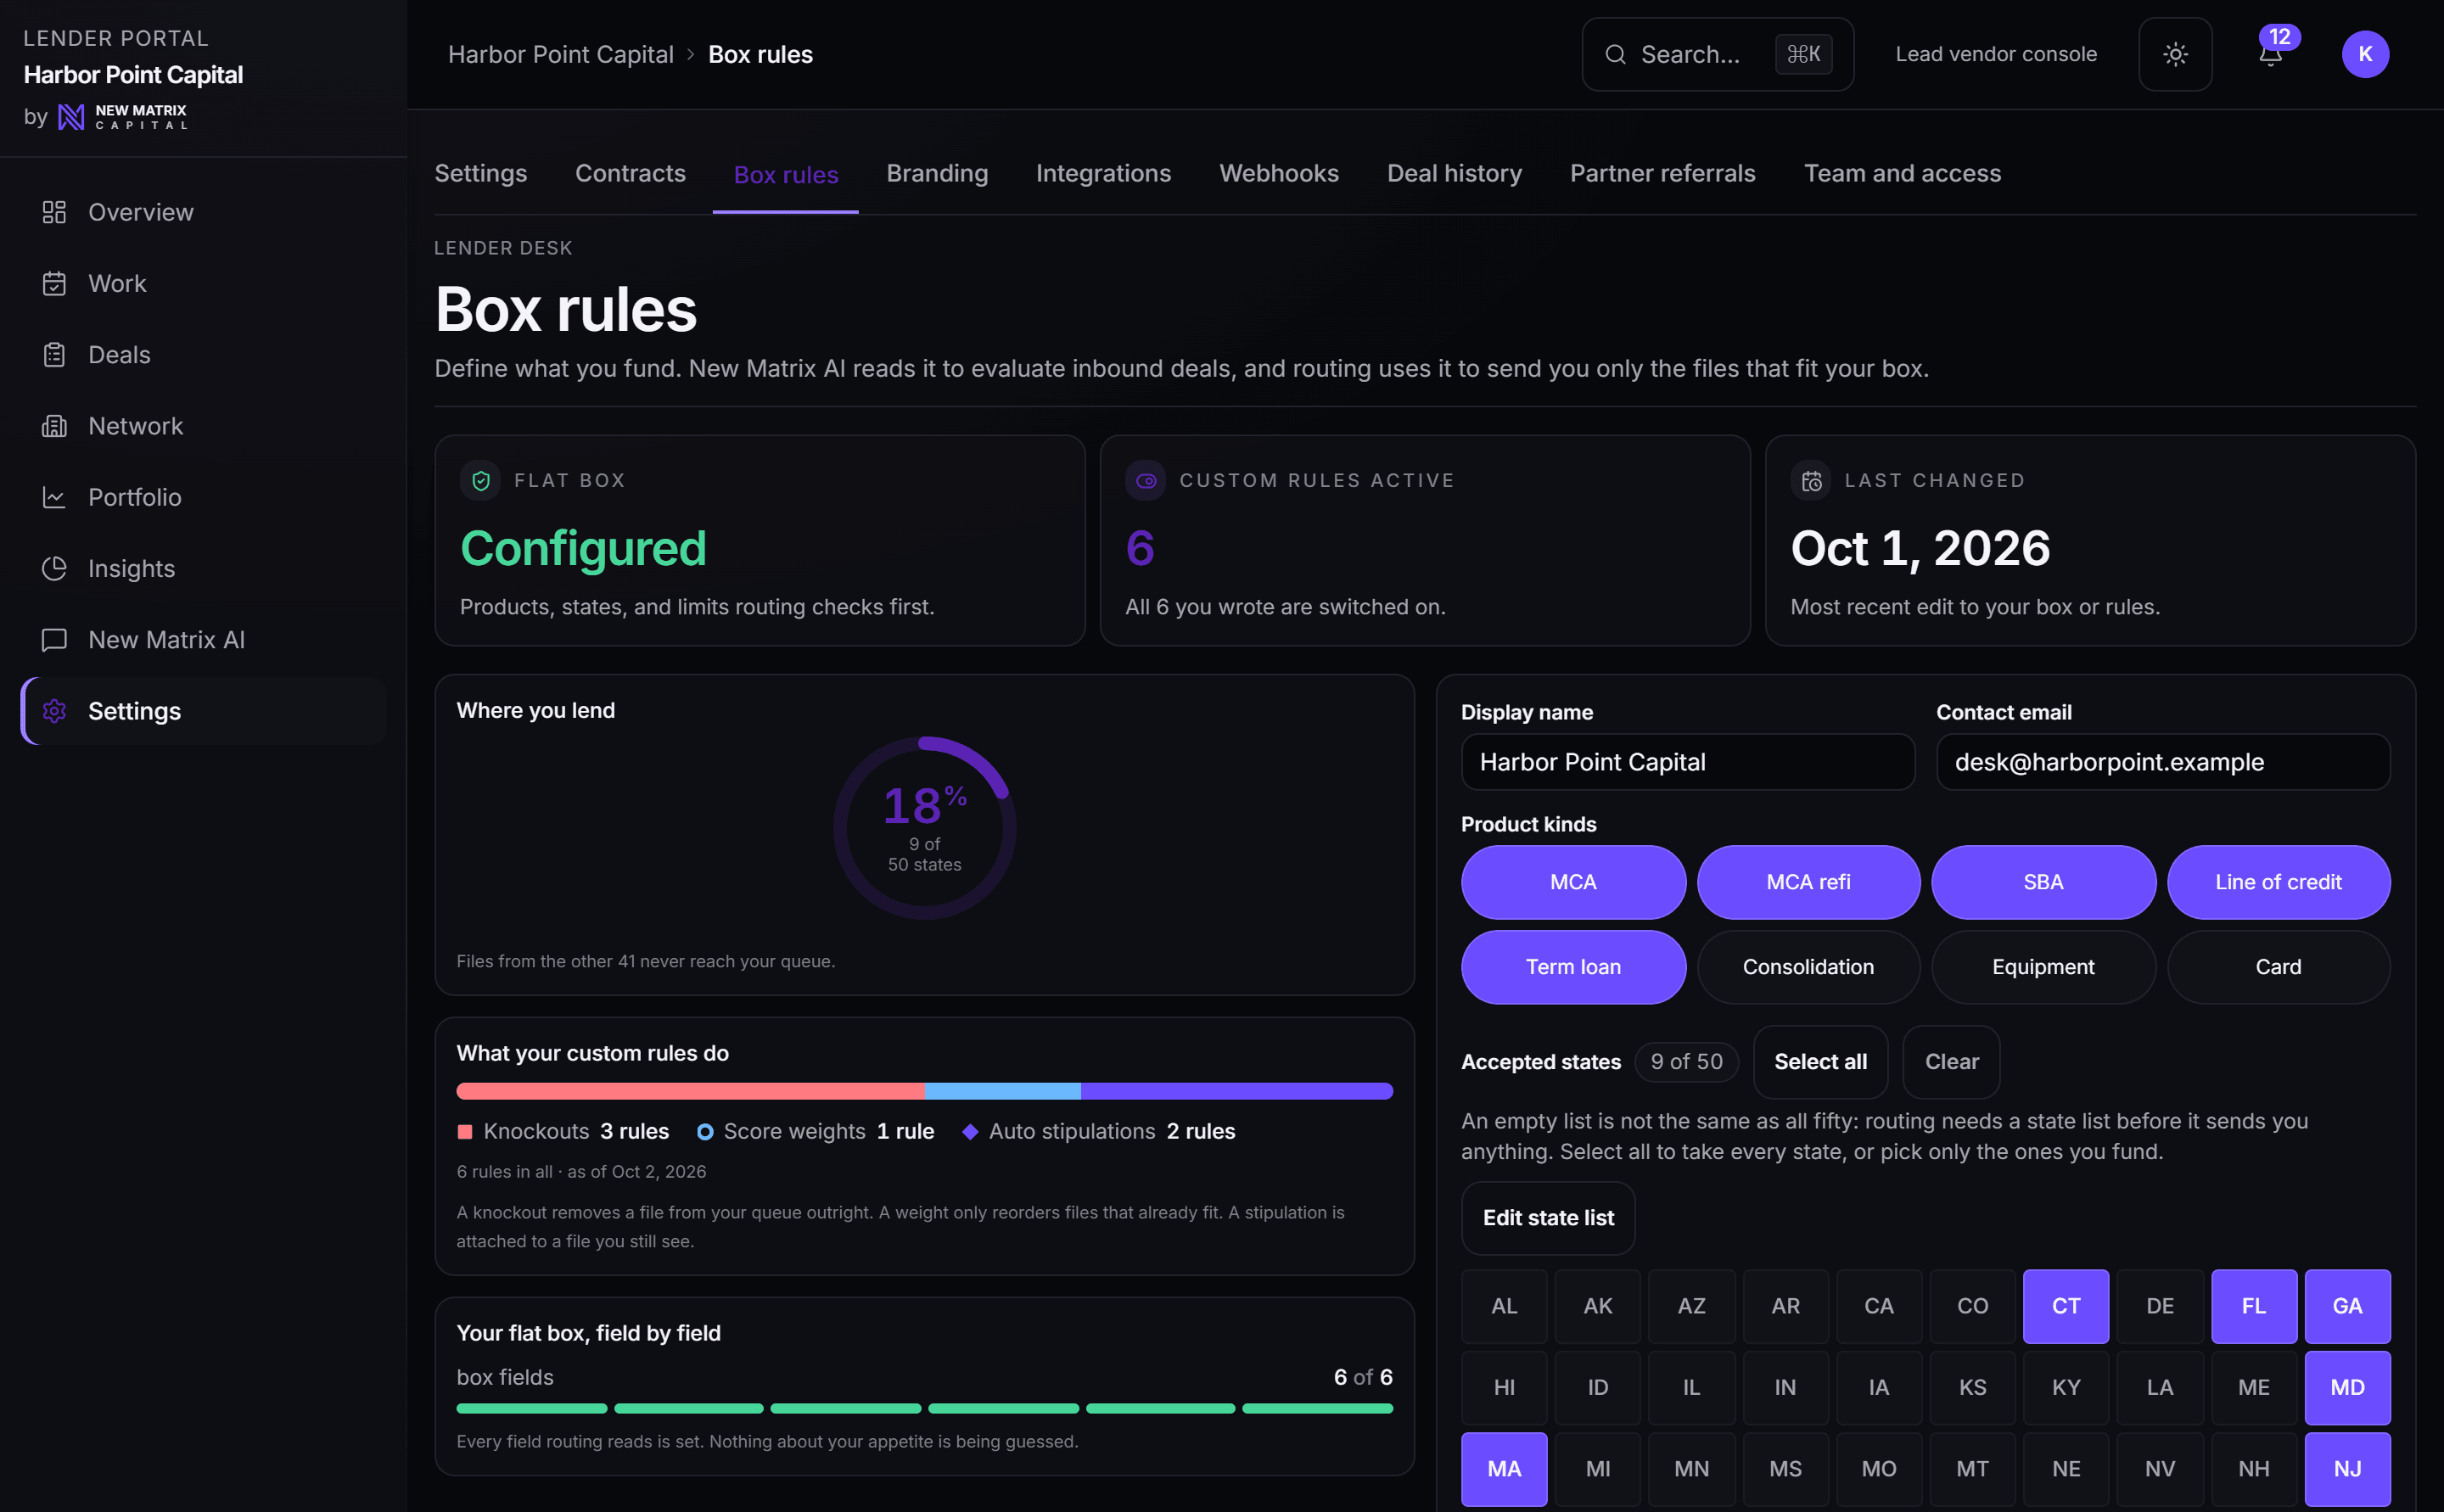
Task: Open notifications bell with 12 badge
Action: [2271, 54]
